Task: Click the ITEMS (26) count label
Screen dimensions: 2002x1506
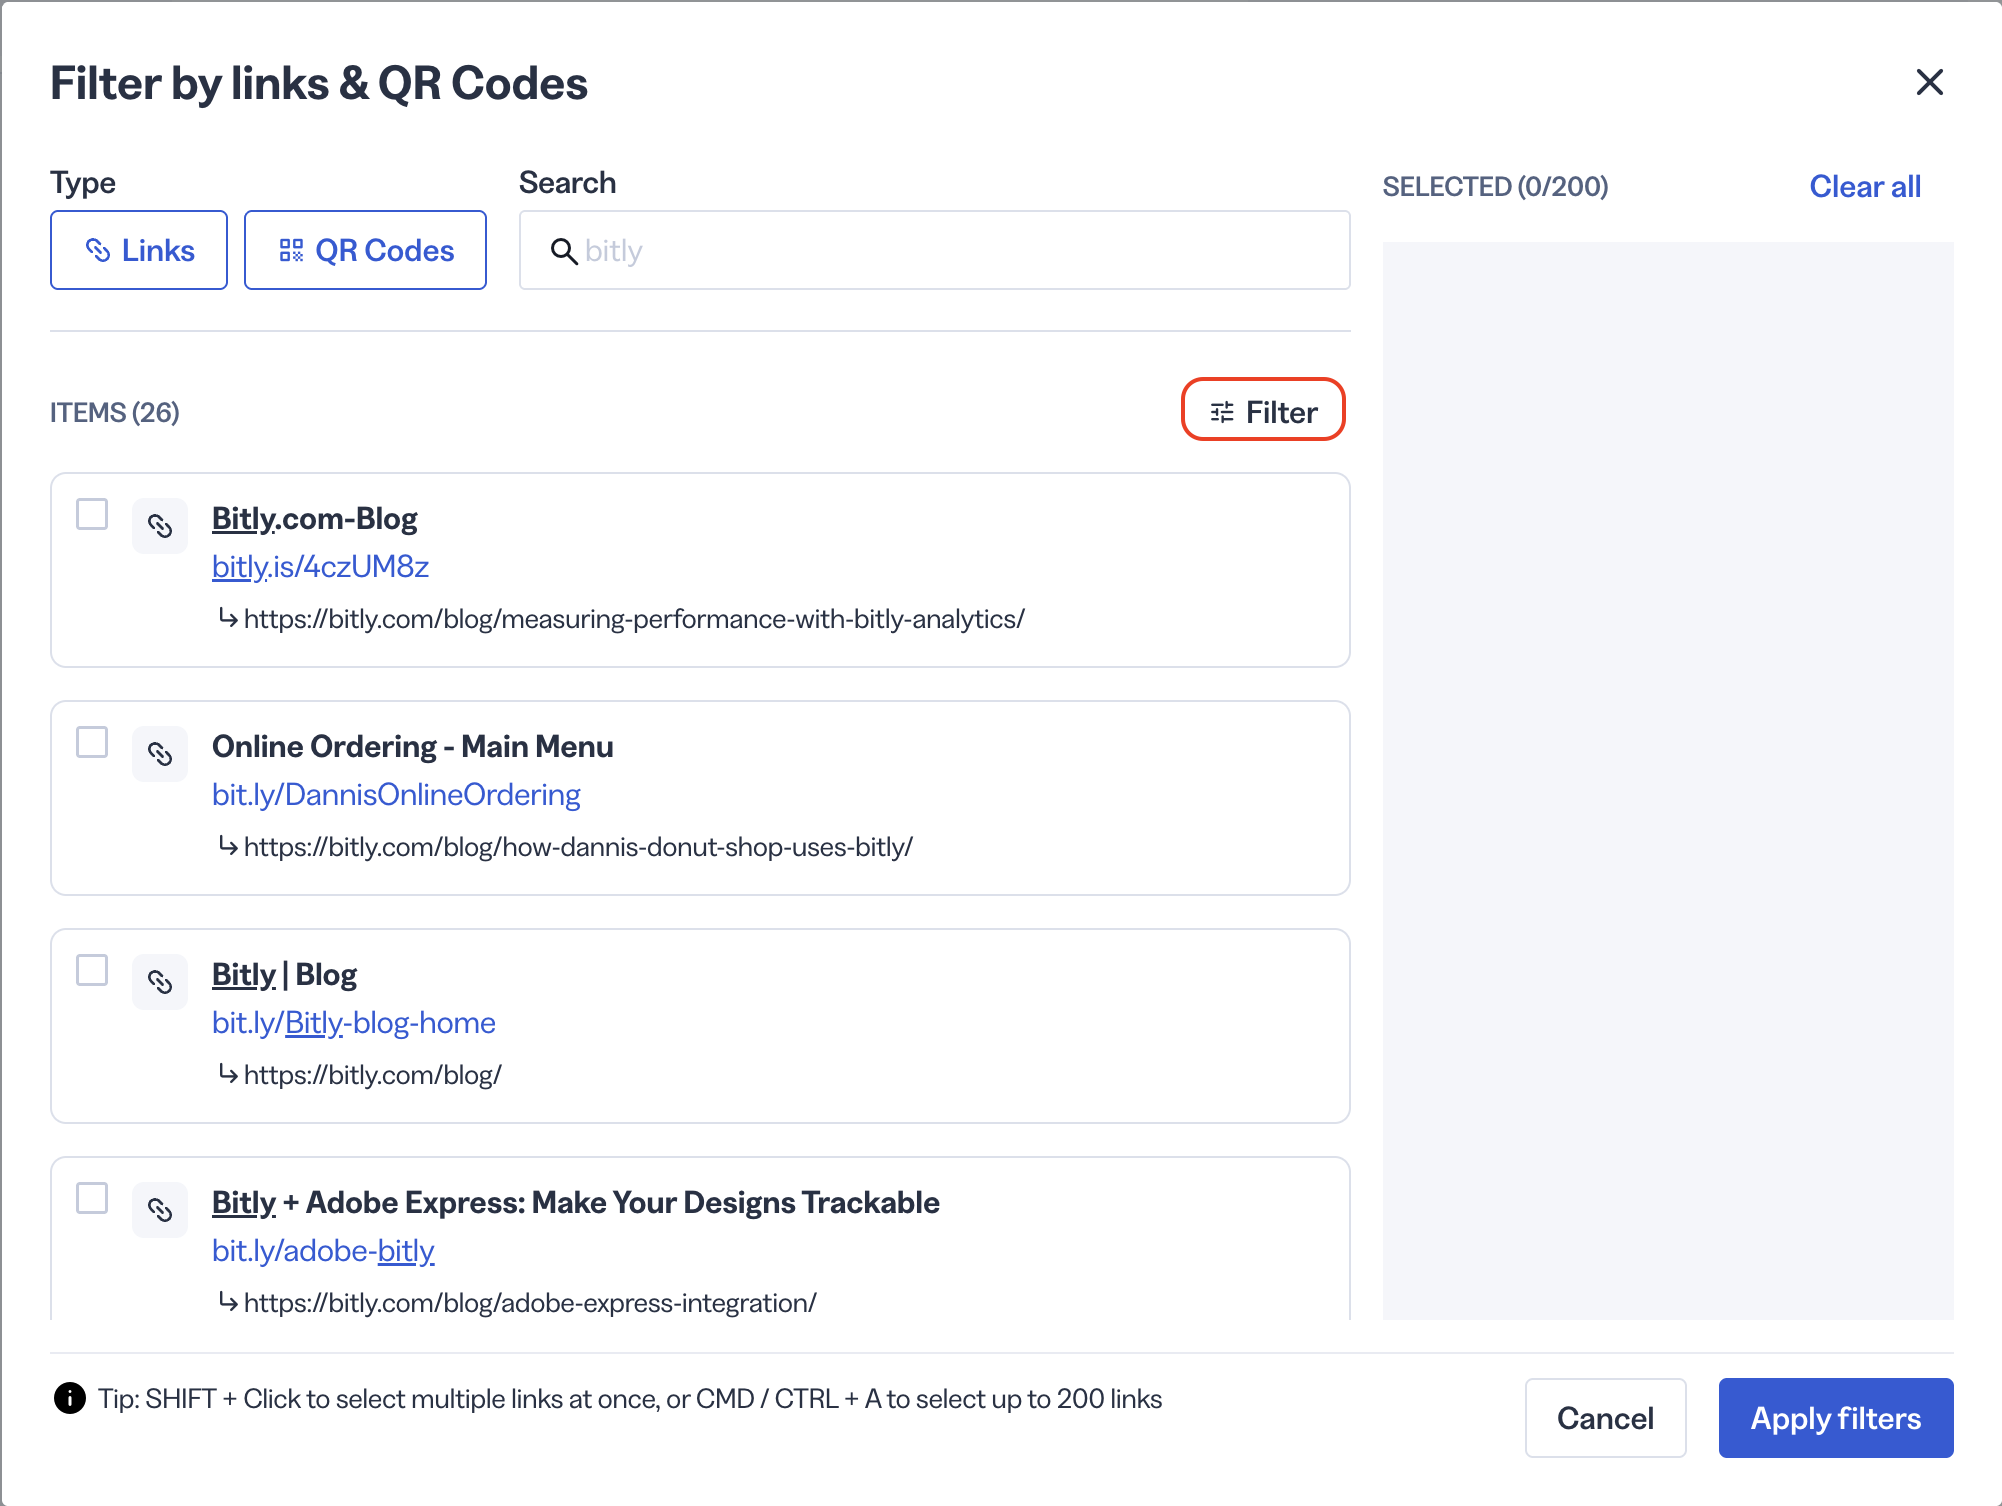Action: (115, 412)
